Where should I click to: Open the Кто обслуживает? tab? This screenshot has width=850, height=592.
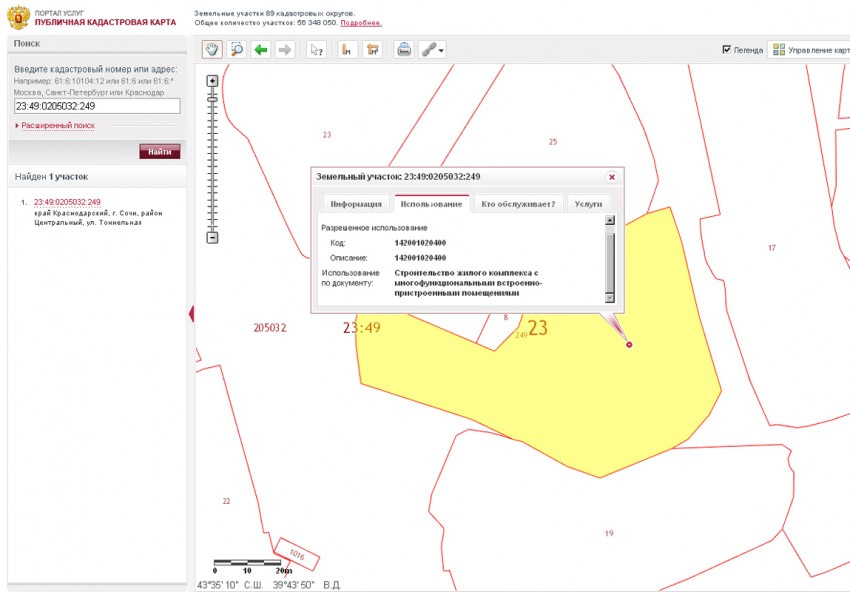tap(517, 203)
